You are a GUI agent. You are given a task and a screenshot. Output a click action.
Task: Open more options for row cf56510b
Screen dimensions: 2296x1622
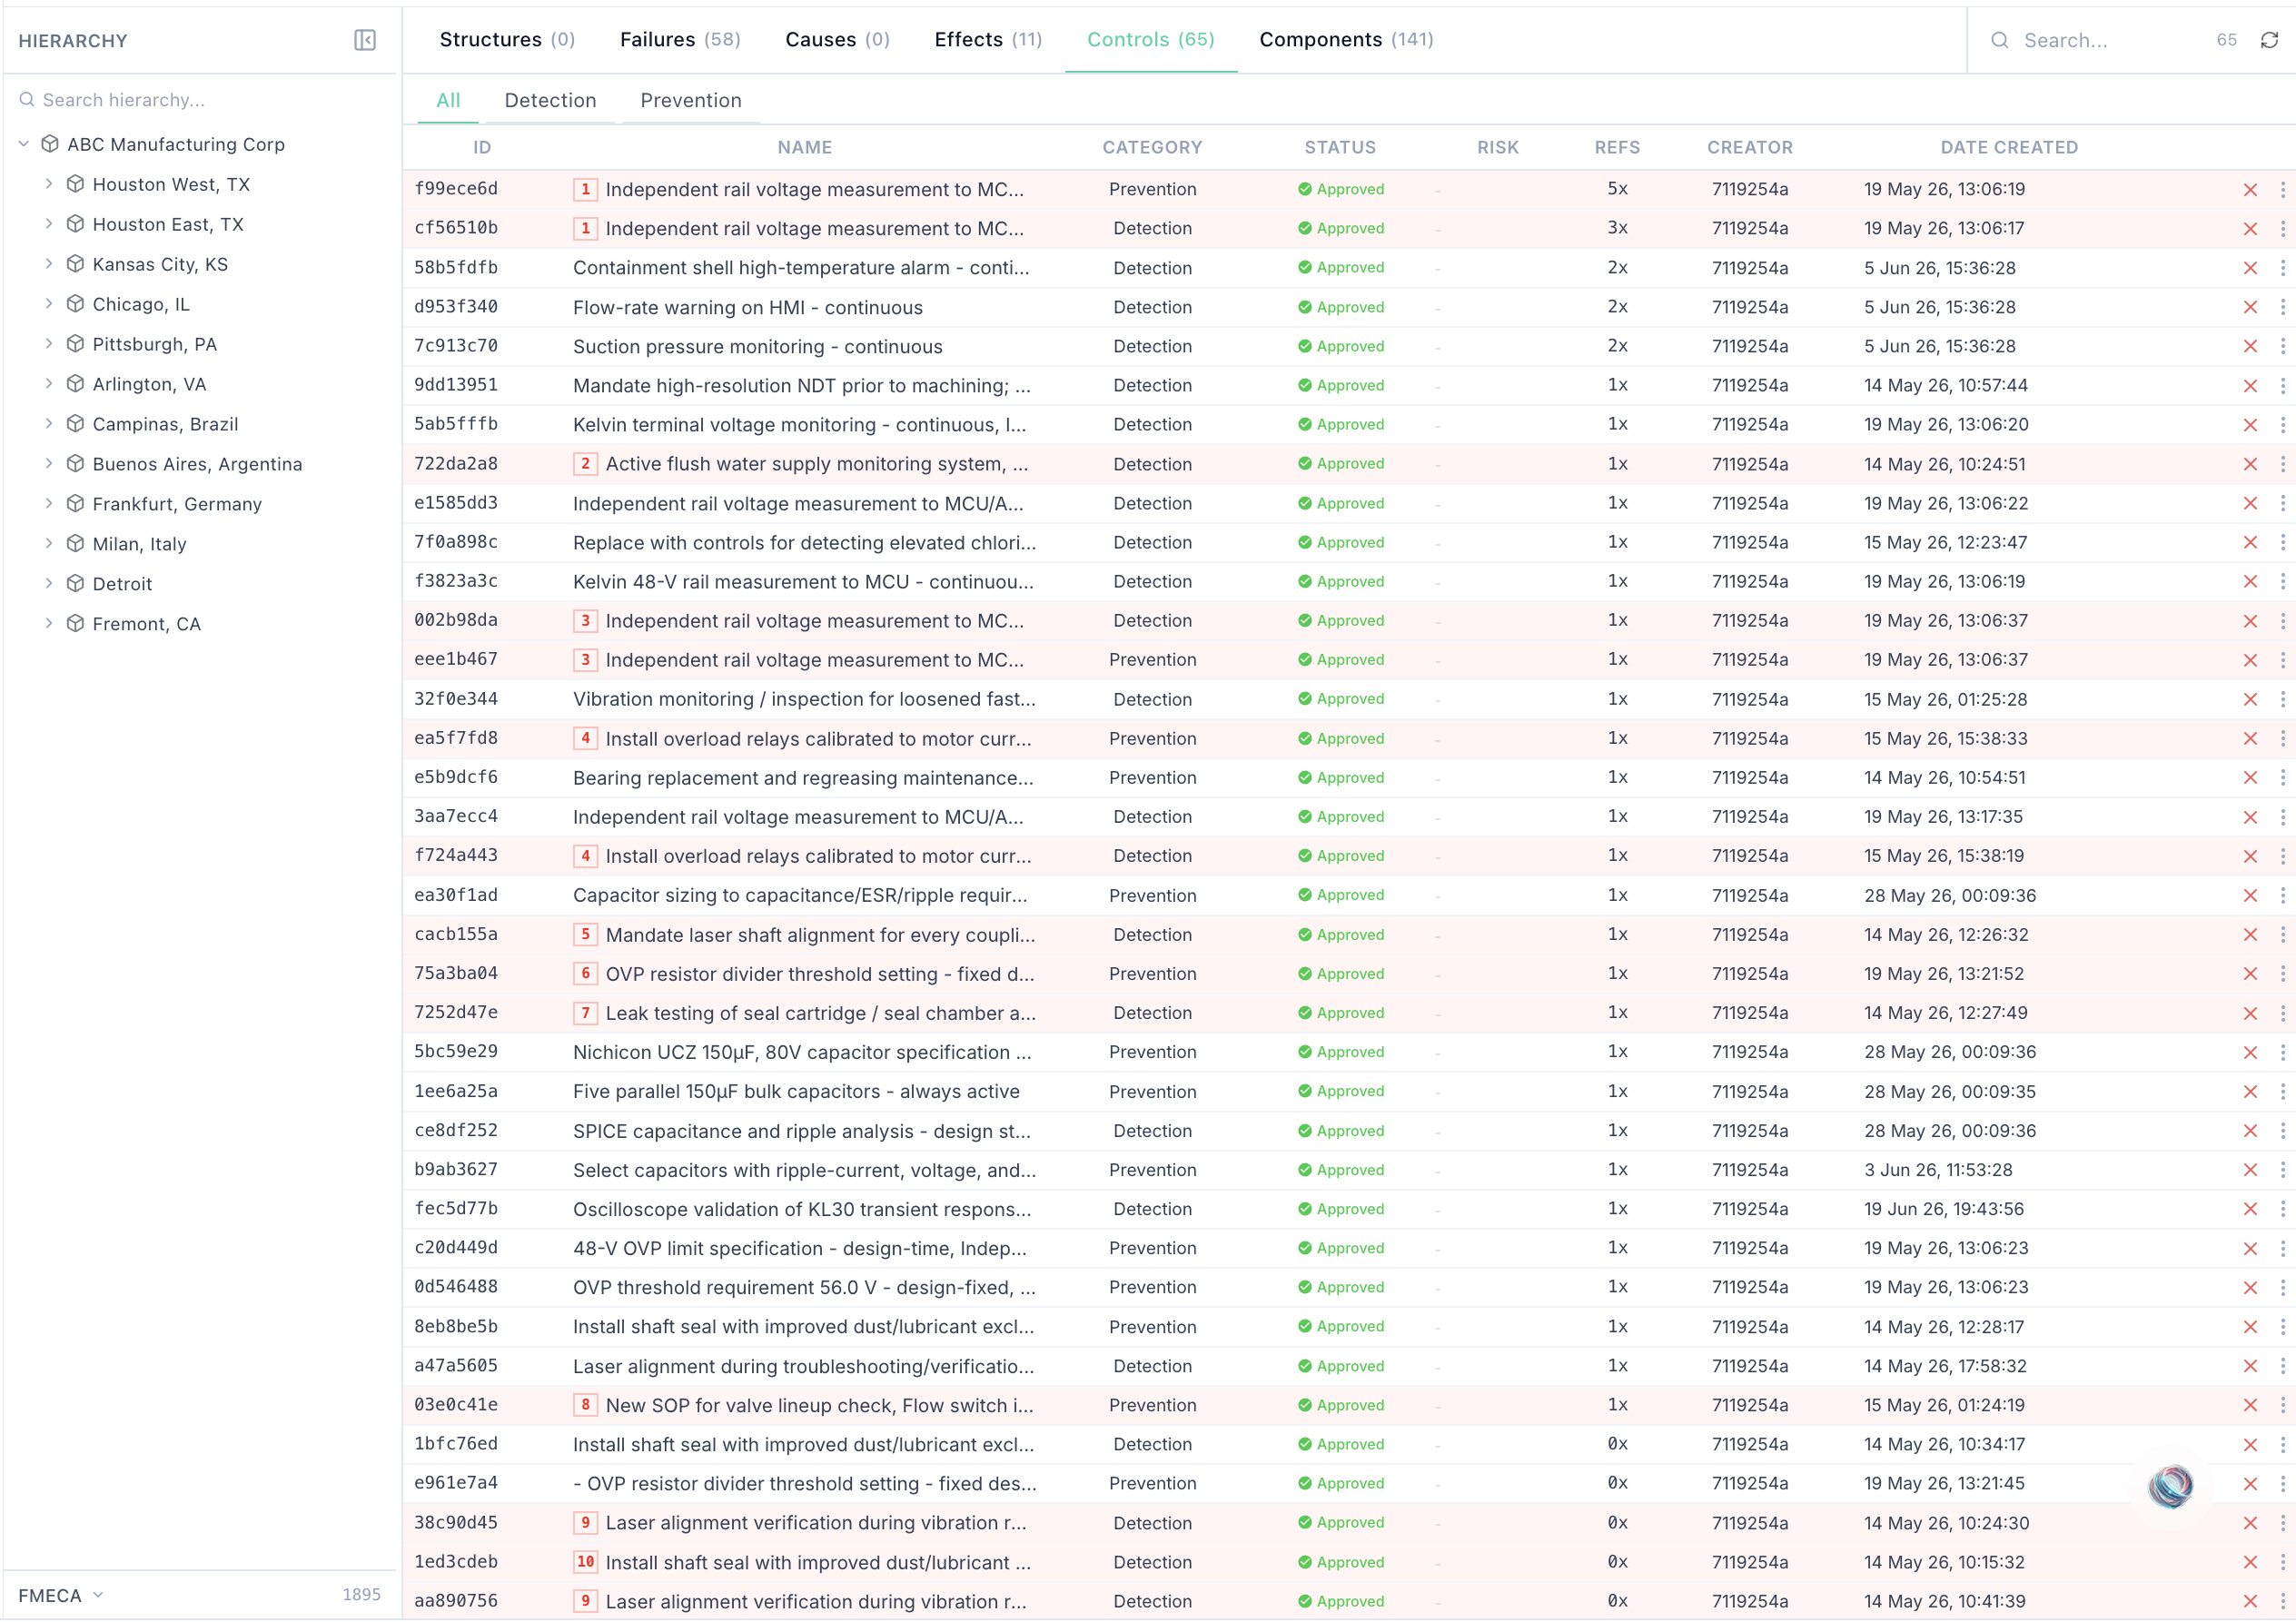tap(2282, 229)
